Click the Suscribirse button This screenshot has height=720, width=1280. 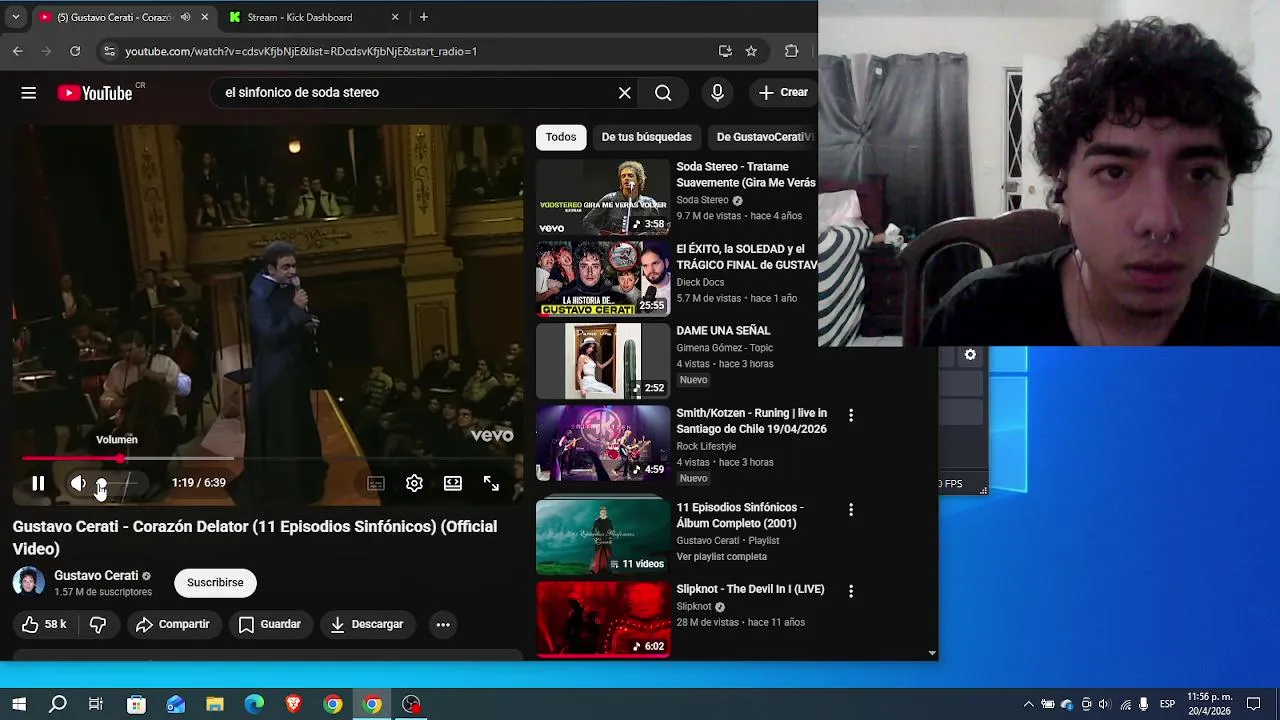(215, 583)
